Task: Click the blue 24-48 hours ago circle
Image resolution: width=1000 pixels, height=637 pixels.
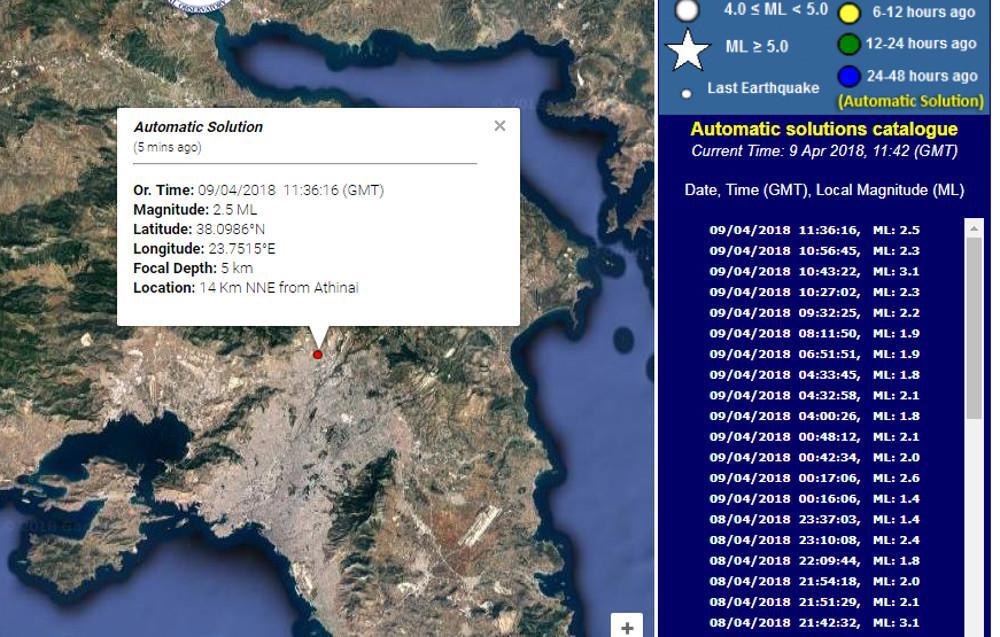Action: (x=849, y=76)
